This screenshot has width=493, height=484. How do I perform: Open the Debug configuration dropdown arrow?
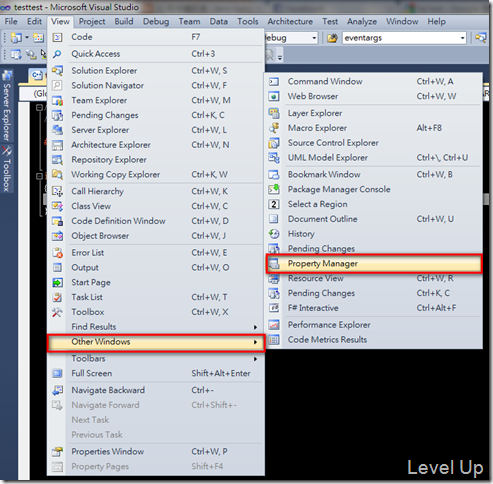click(314, 38)
